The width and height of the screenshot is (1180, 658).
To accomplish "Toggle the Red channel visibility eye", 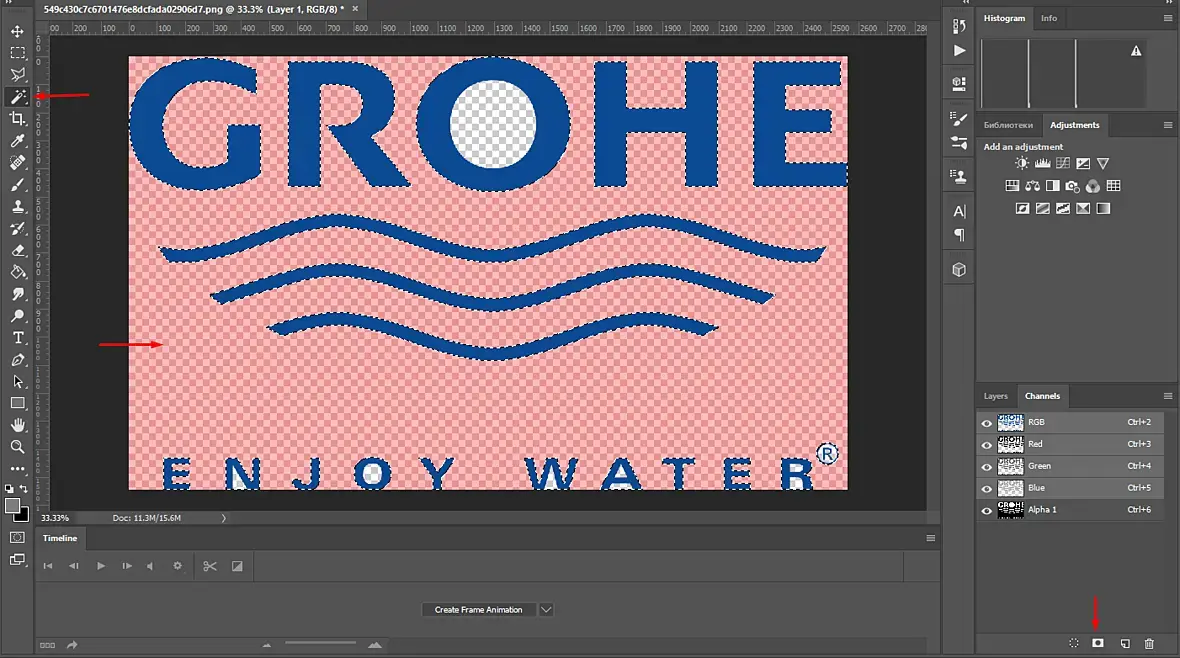I will pyautogui.click(x=987, y=445).
